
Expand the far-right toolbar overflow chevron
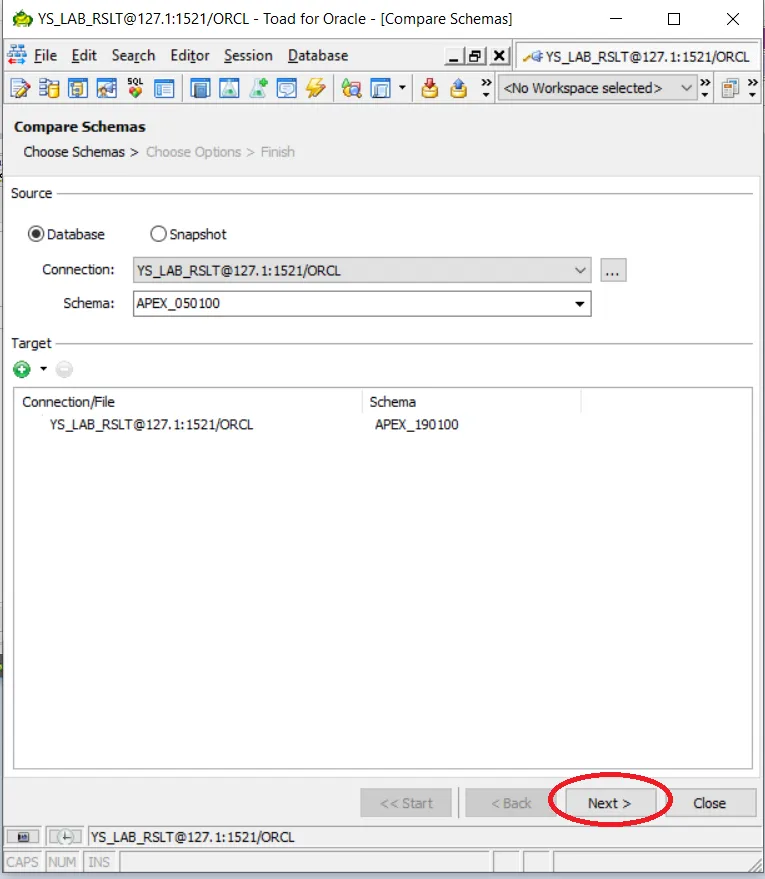[753, 88]
